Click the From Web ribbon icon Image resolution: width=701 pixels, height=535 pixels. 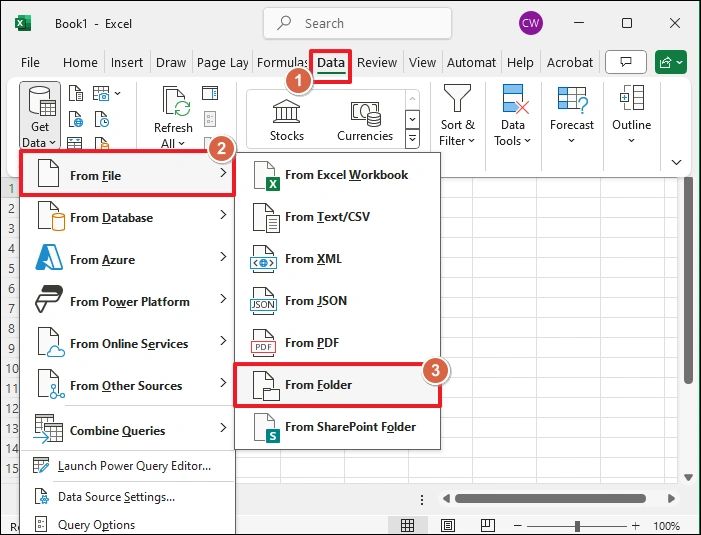coord(76,120)
